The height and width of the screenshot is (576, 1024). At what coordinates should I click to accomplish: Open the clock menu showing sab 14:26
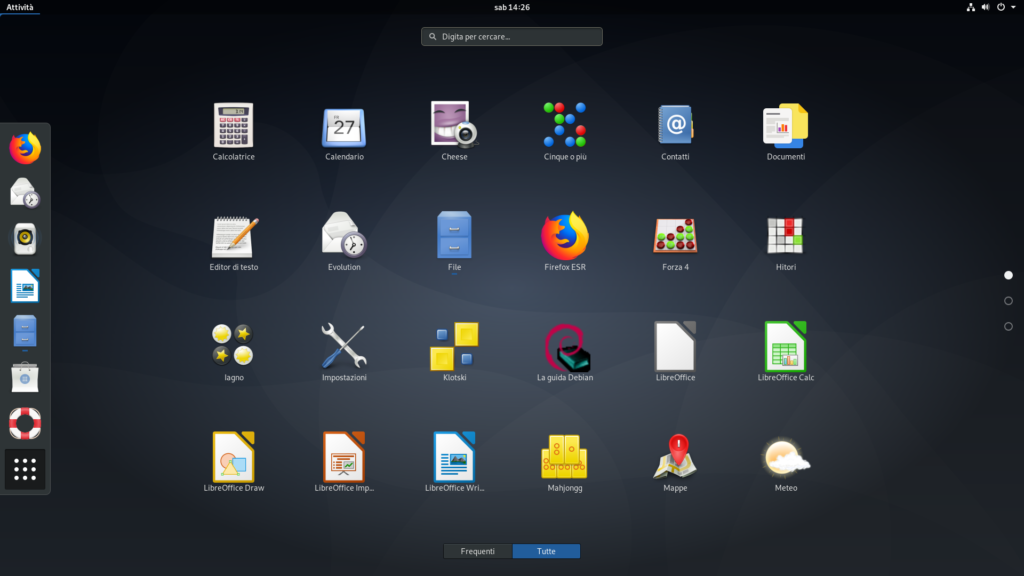(x=511, y=7)
